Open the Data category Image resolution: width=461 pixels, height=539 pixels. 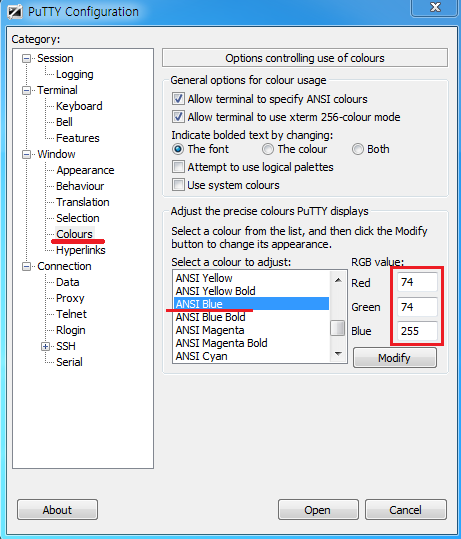point(68,282)
